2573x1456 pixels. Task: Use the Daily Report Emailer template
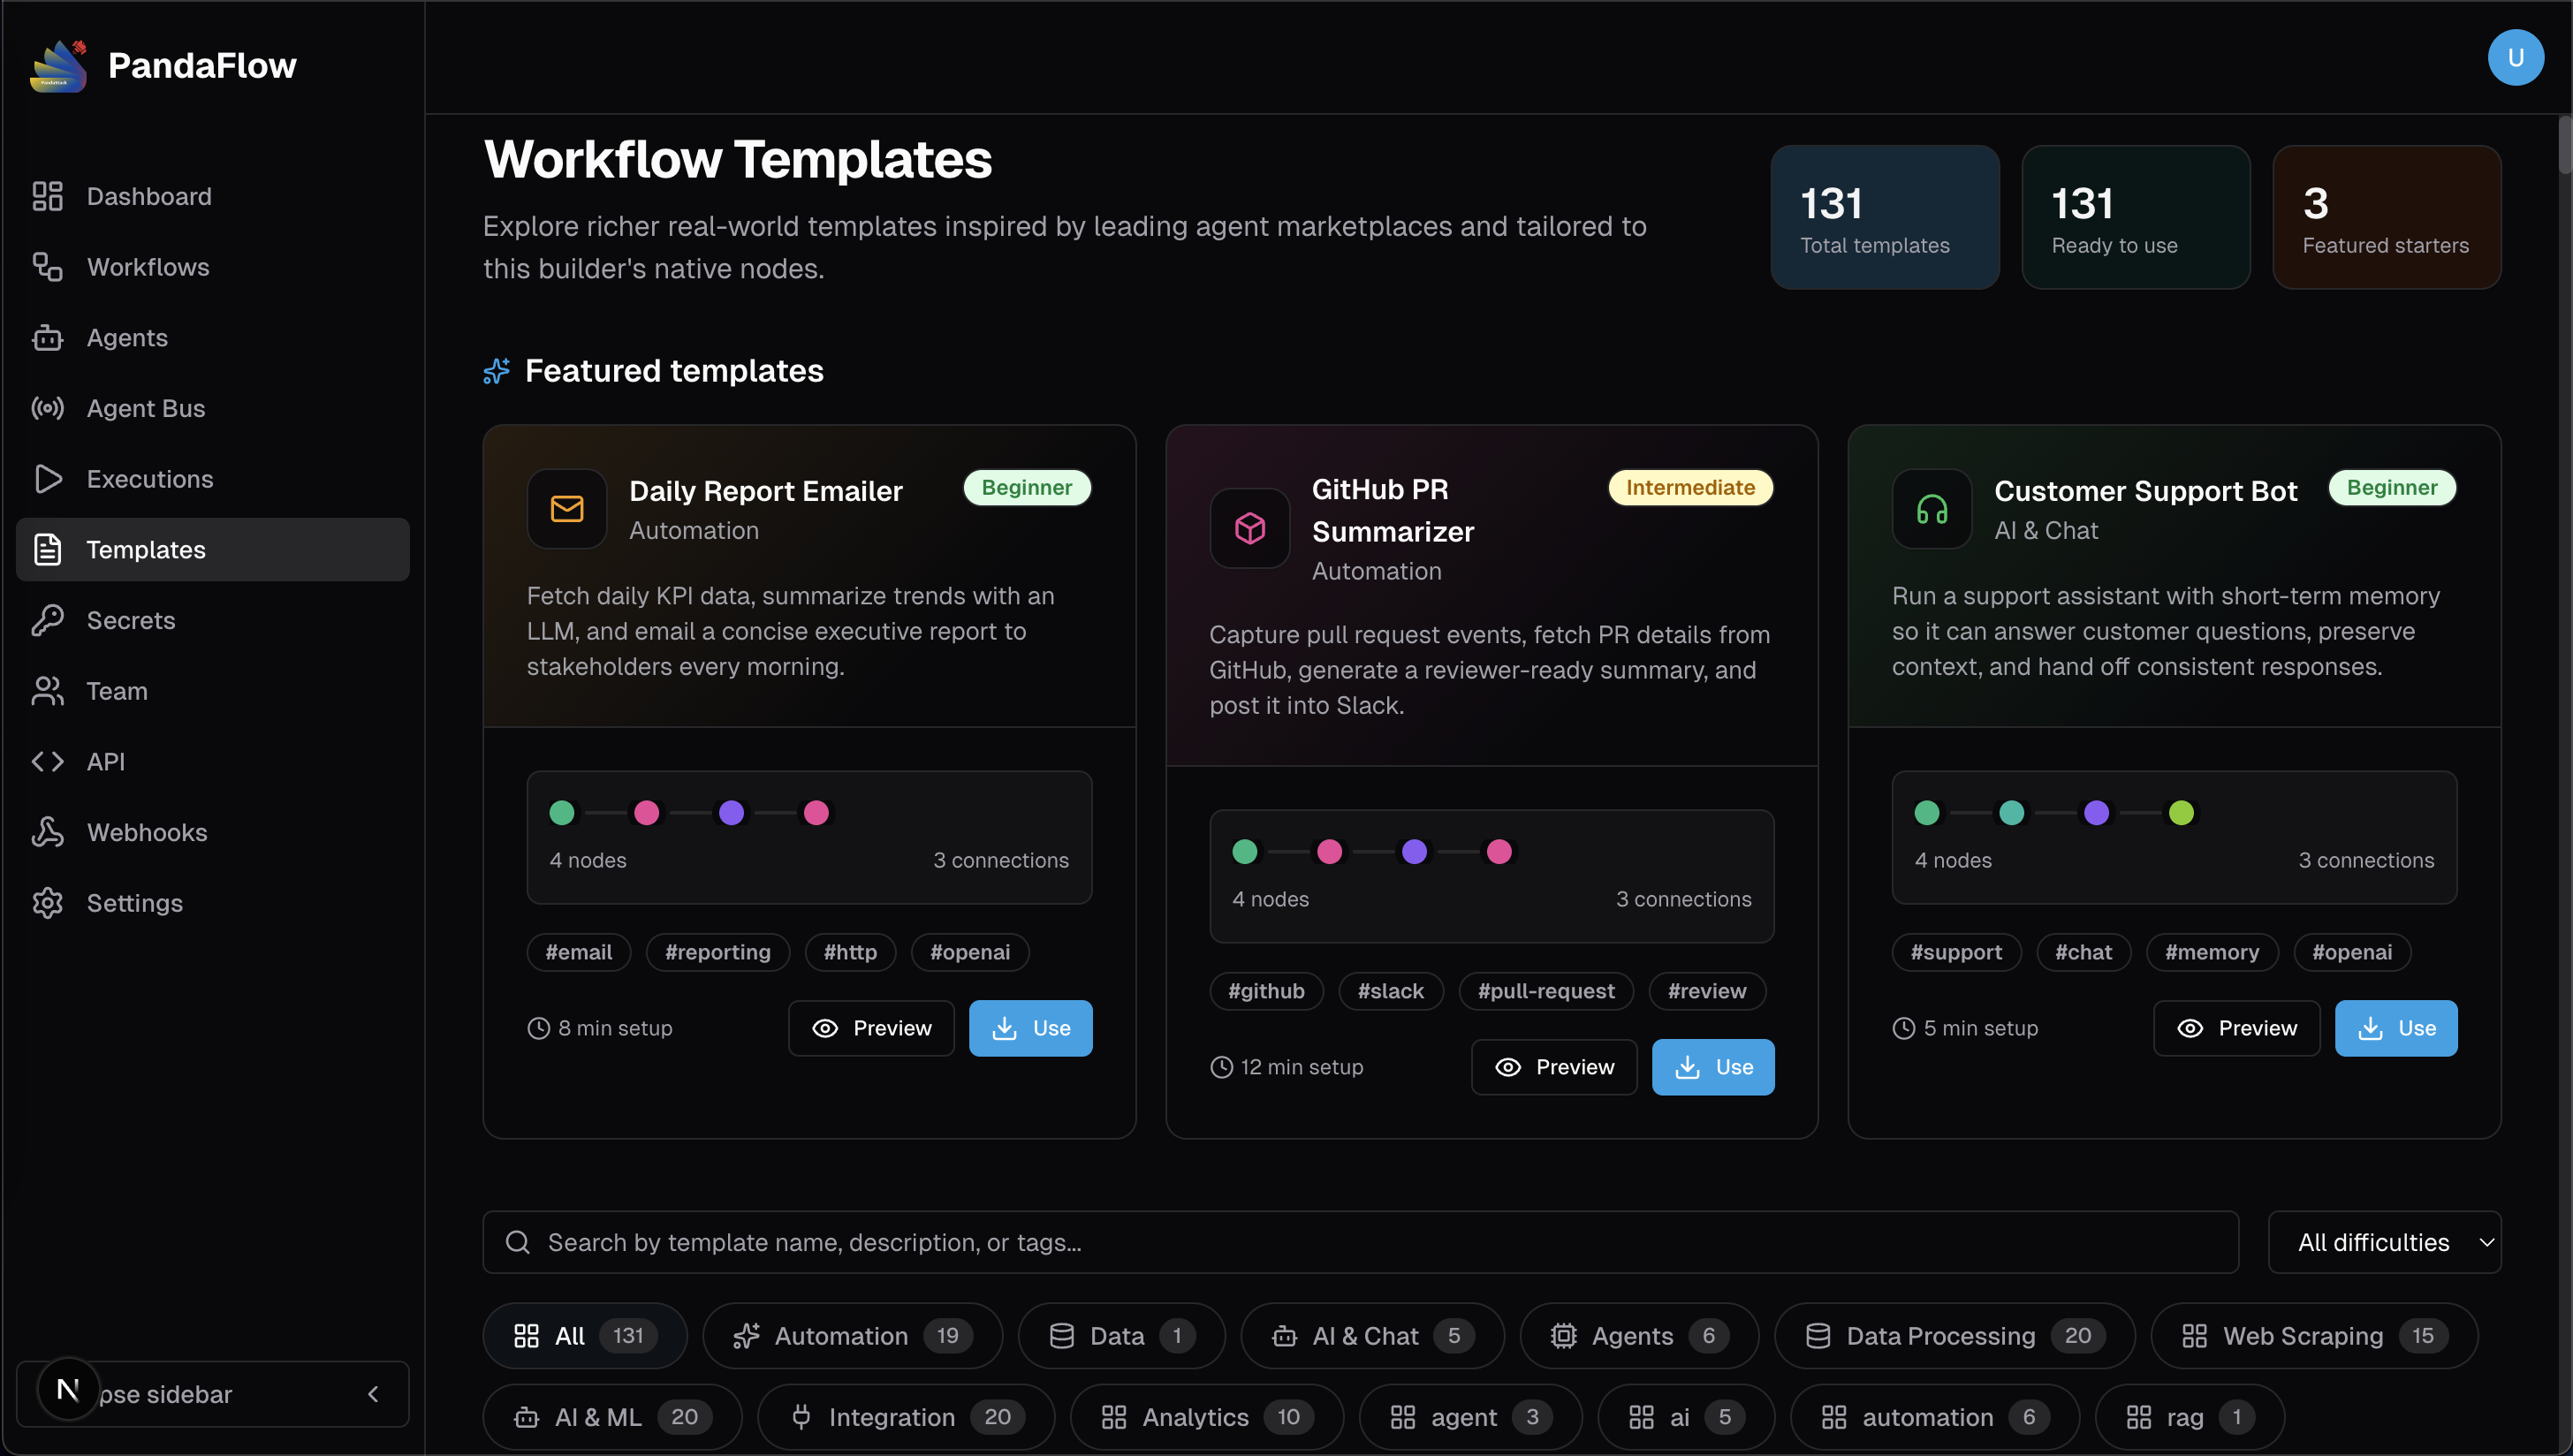pos(1030,1028)
